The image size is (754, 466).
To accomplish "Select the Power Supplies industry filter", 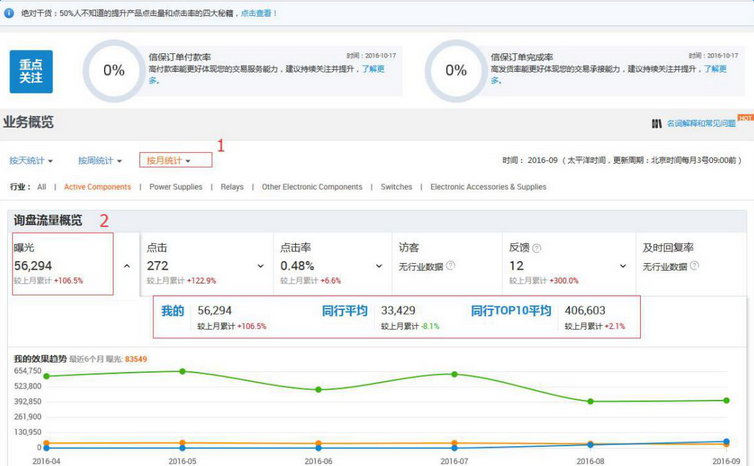I will pyautogui.click(x=175, y=187).
